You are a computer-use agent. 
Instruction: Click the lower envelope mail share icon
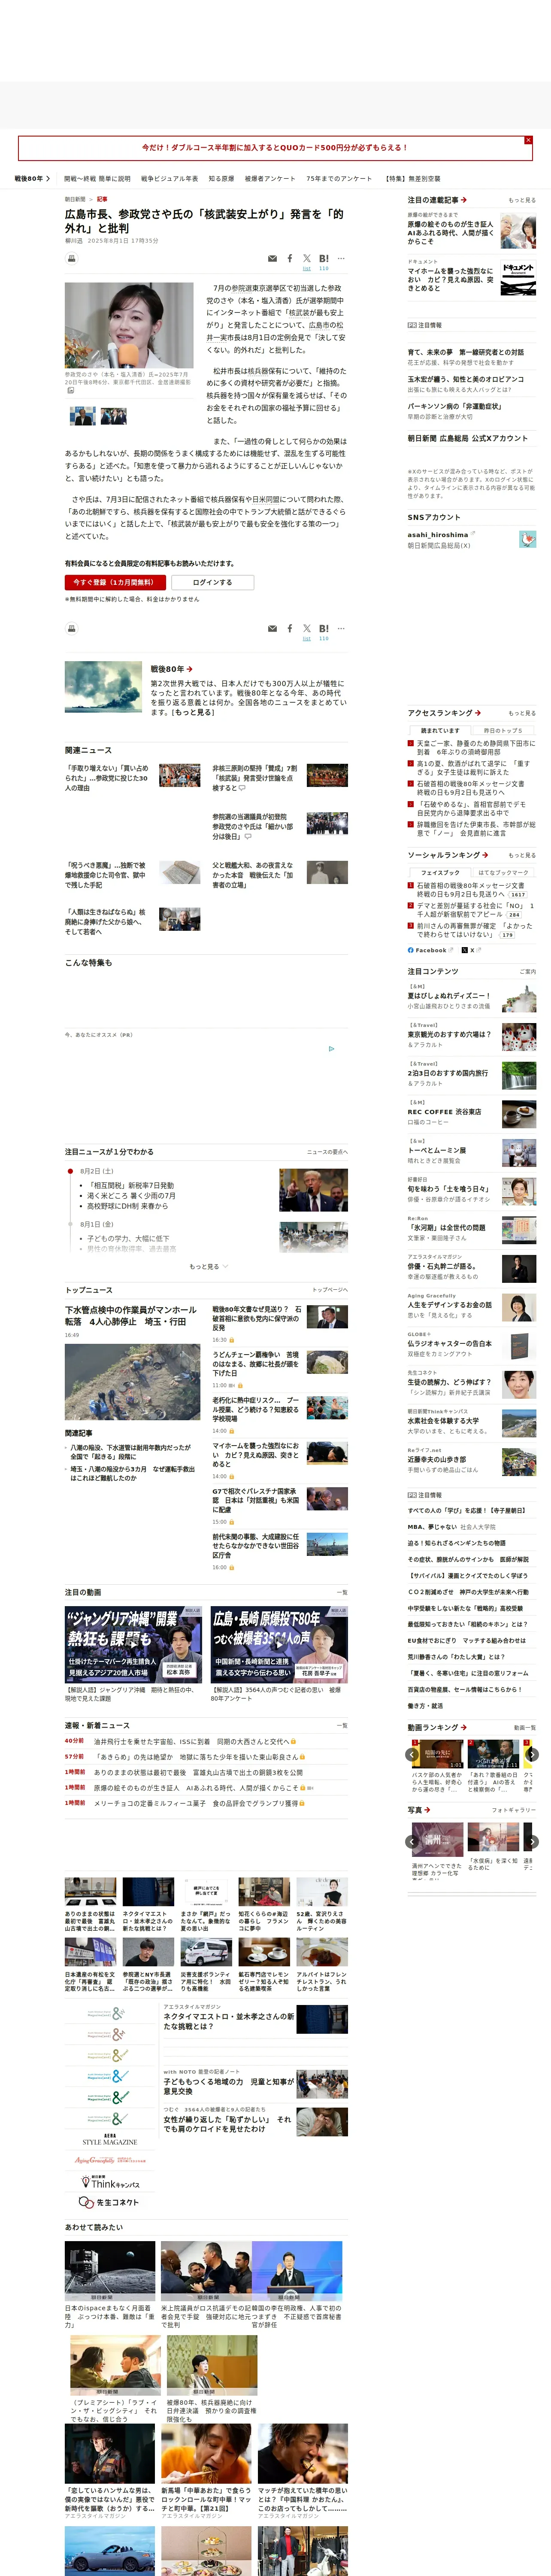click(x=272, y=629)
